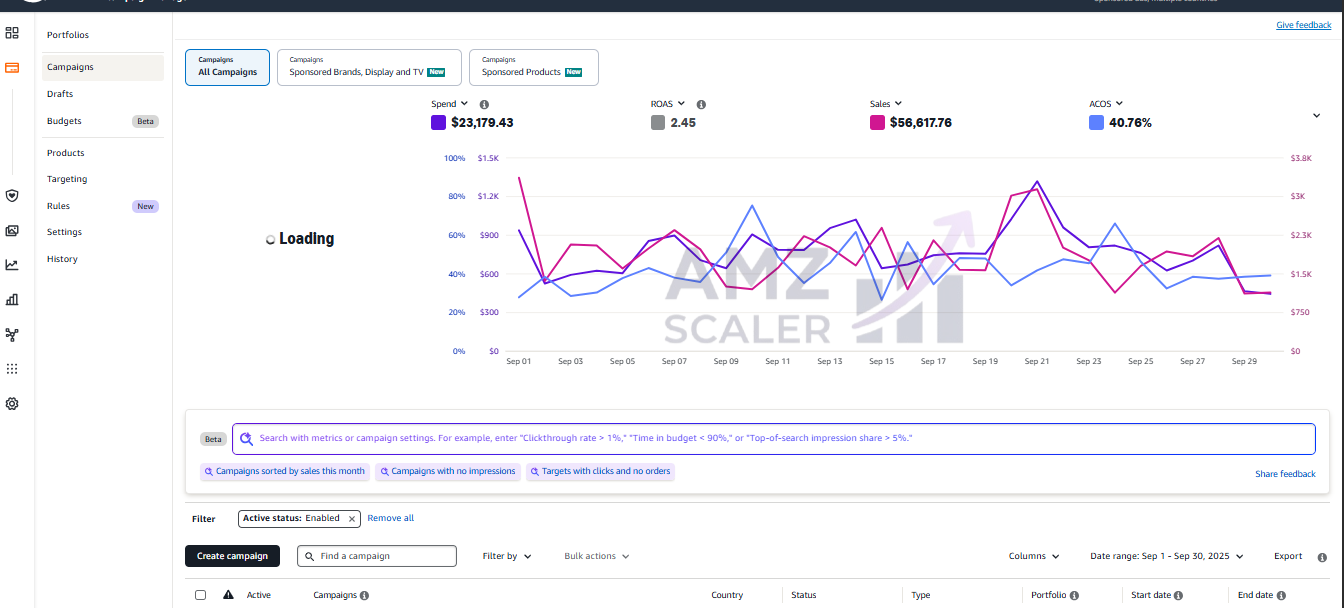The width and height of the screenshot is (1344, 608).
Task: Open the bar chart reports icon
Action: coord(12,299)
